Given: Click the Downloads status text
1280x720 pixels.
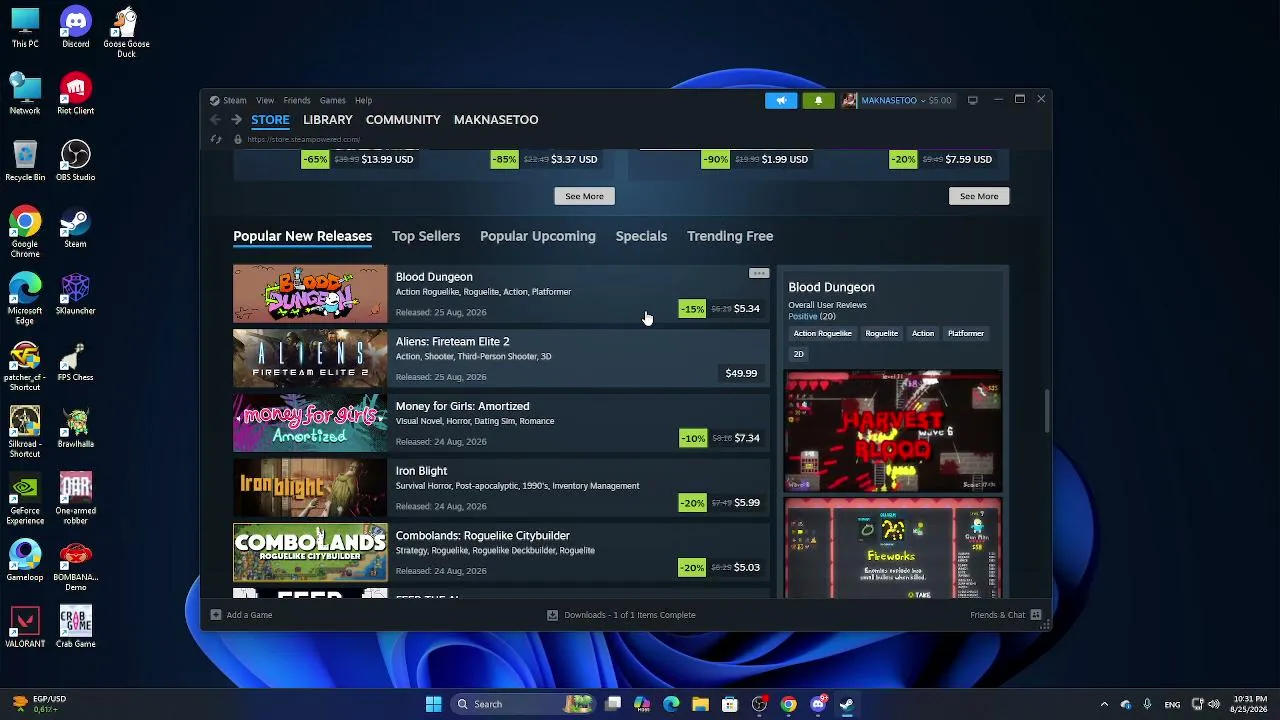Looking at the screenshot, I should click(x=630, y=615).
